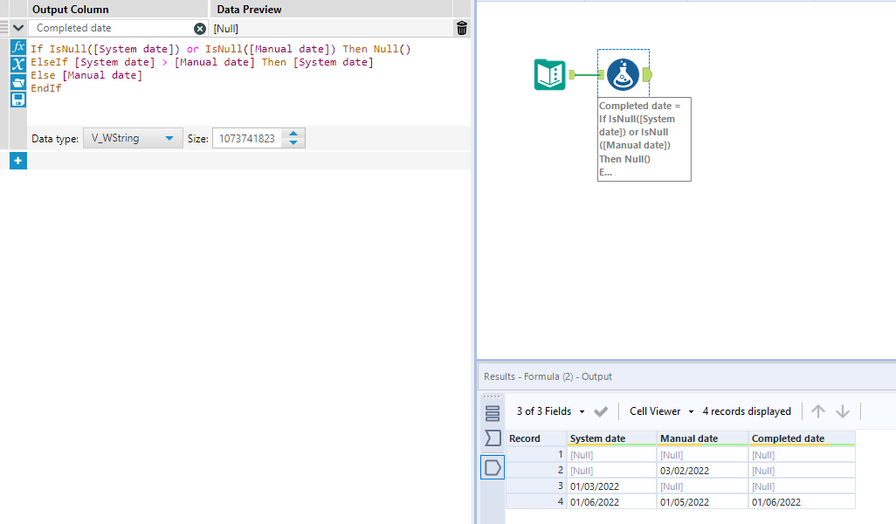Show the metadata view in Results
Viewport: 896px width, 524px height.
tap(492, 413)
